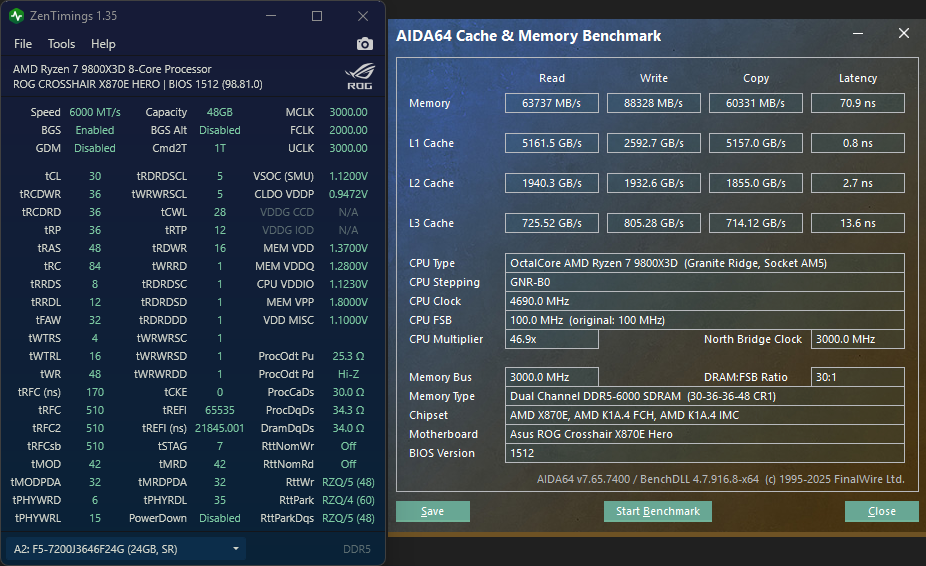Open the File menu in ZenTimings
This screenshot has height=566, width=926.
click(23, 44)
